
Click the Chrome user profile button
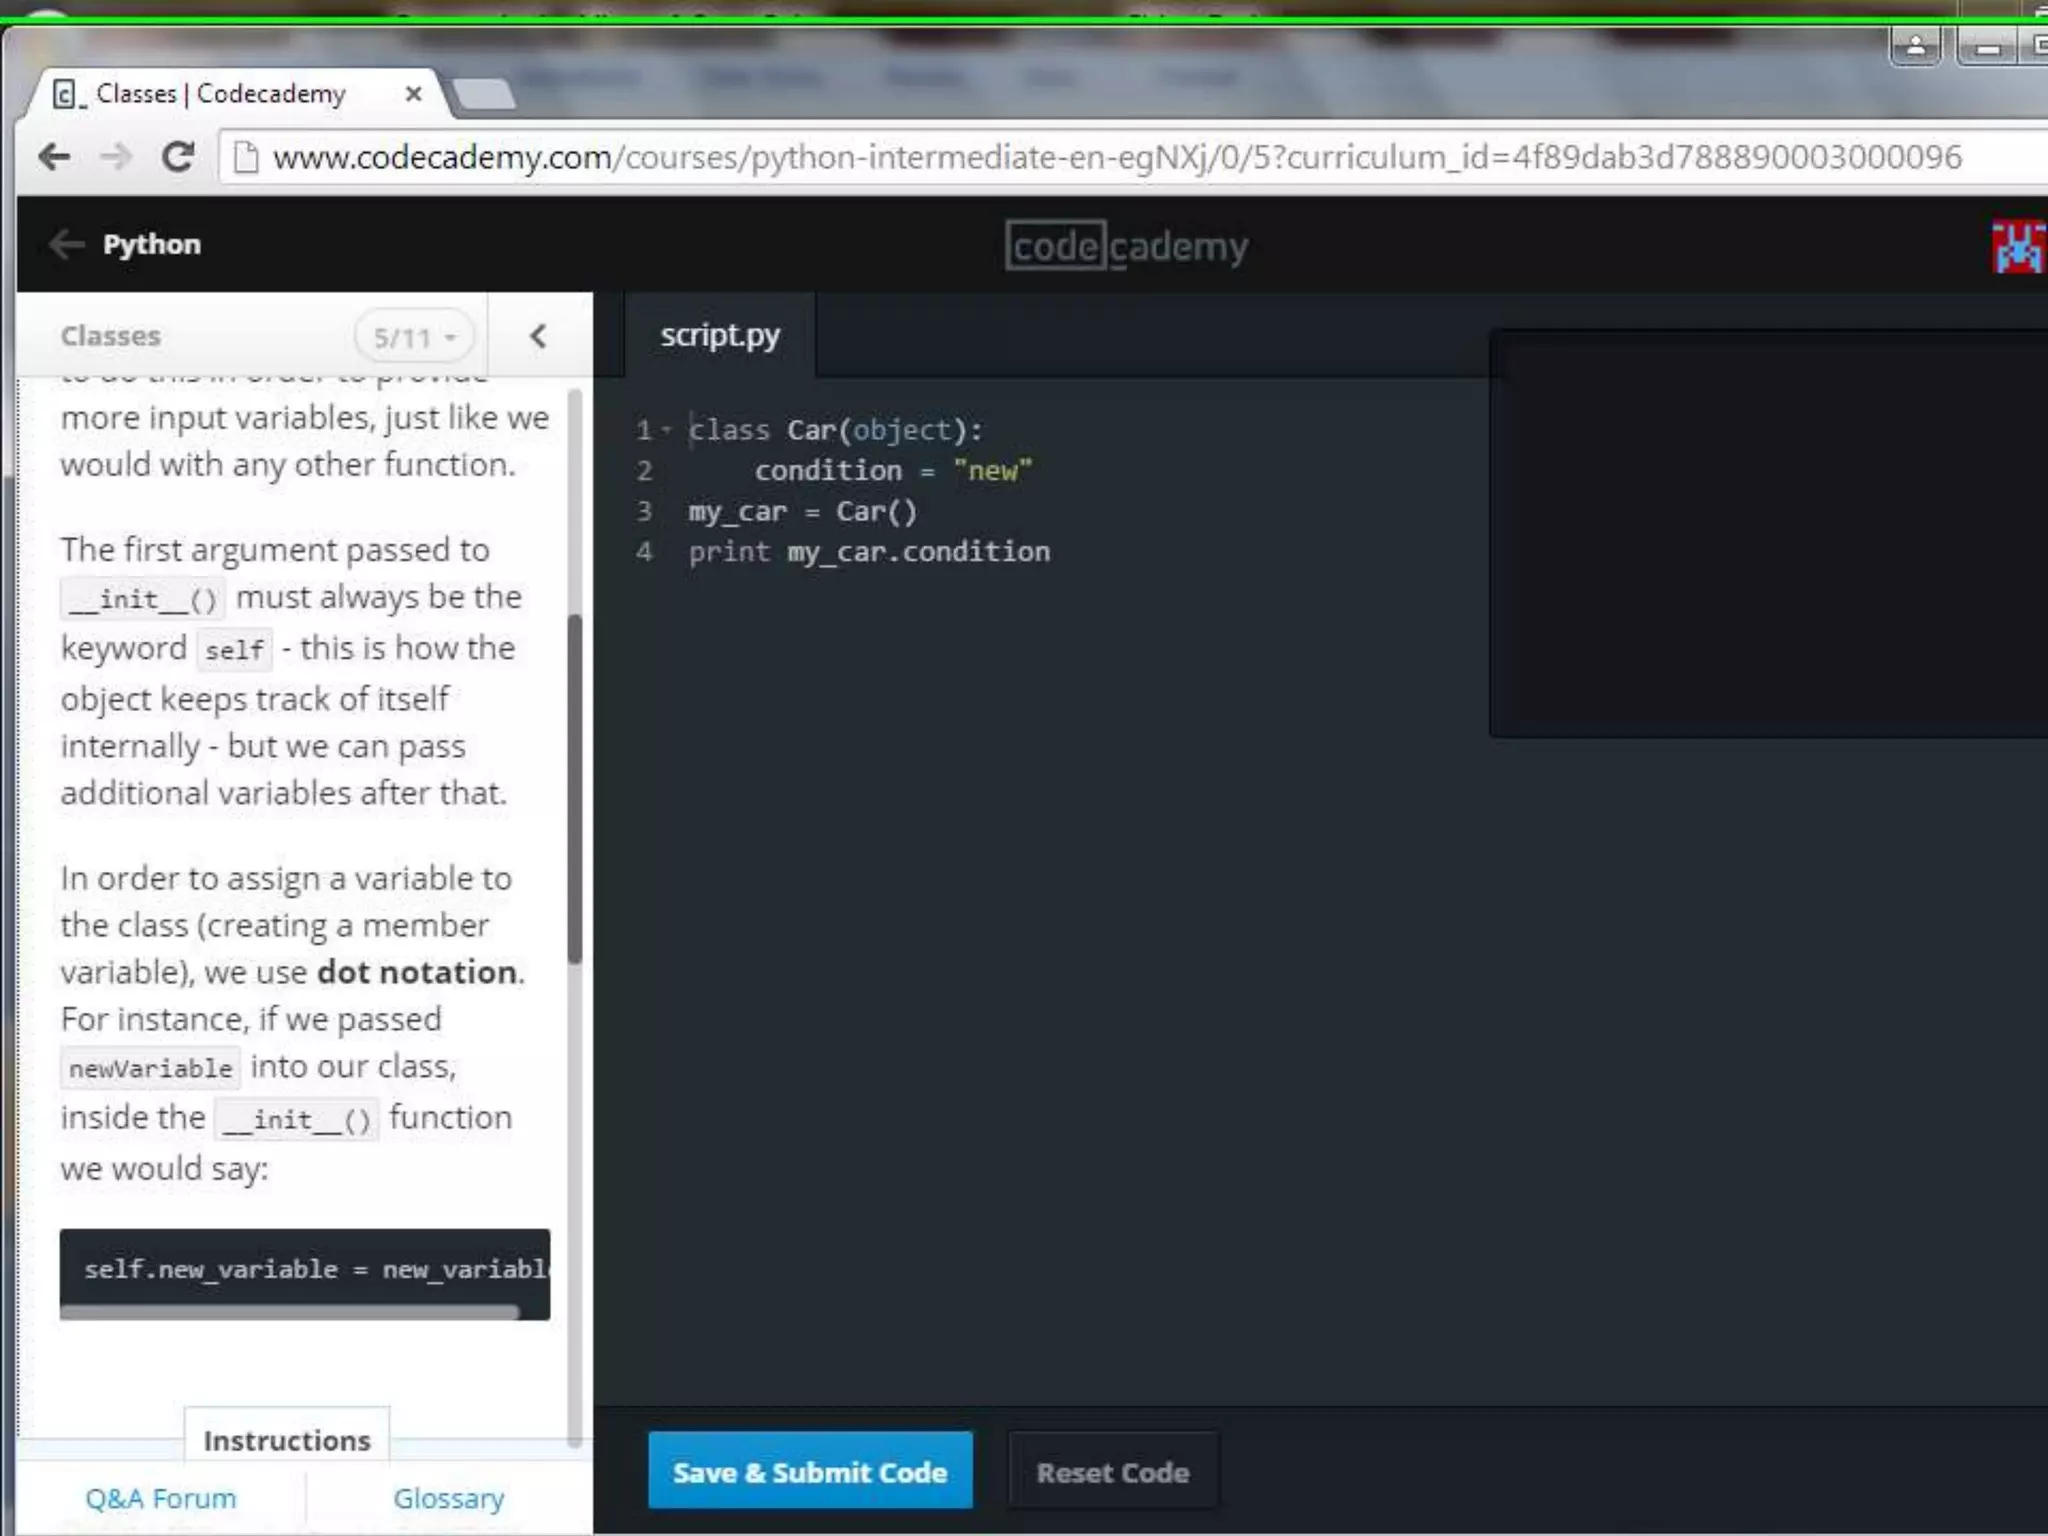click(x=1916, y=46)
